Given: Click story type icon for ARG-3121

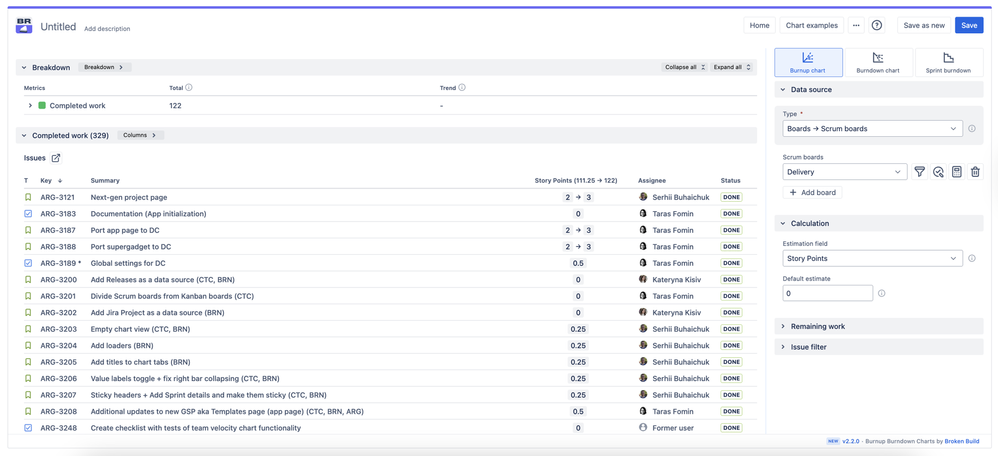Looking at the screenshot, I should tap(28, 197).
